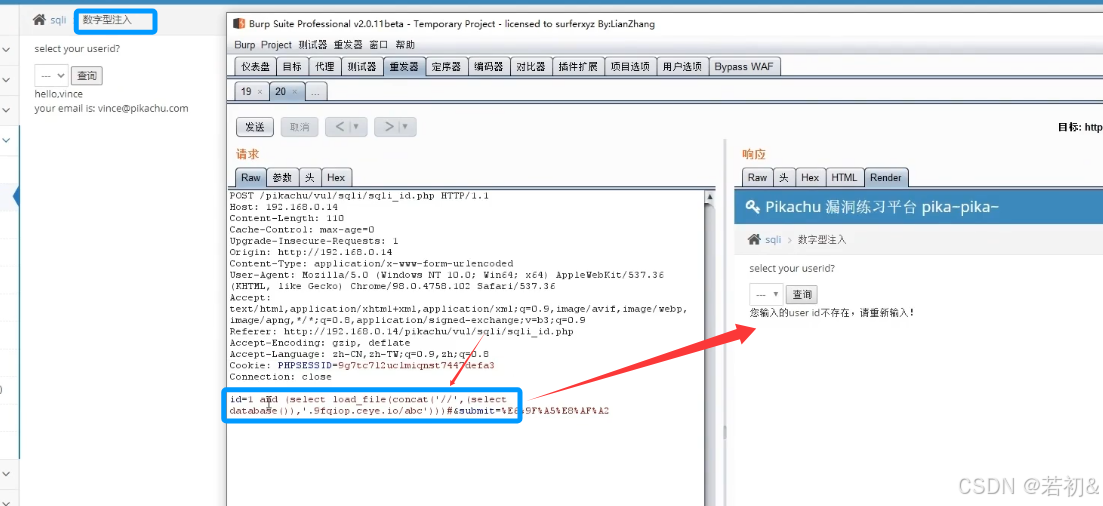Switch to the 代理 tab
The image size is (1103, 506).
(x=324, y=67)
